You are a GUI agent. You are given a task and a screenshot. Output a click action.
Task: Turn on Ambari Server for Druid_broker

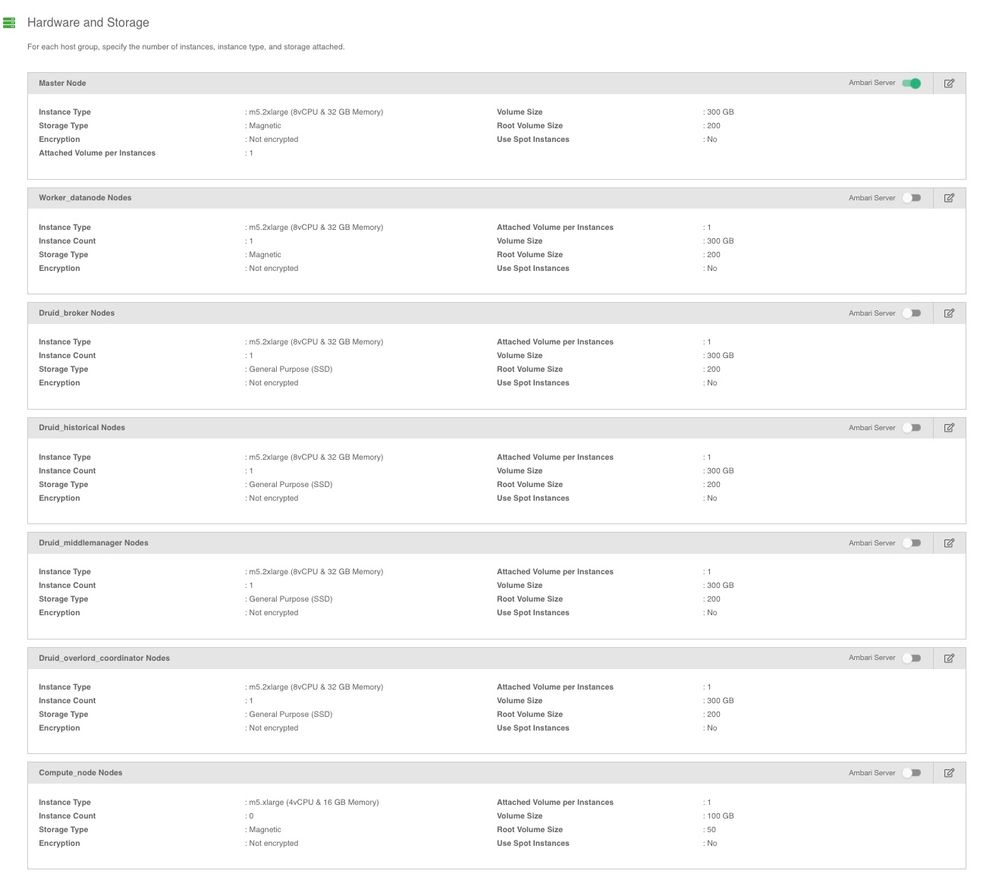tap(911, 313)
